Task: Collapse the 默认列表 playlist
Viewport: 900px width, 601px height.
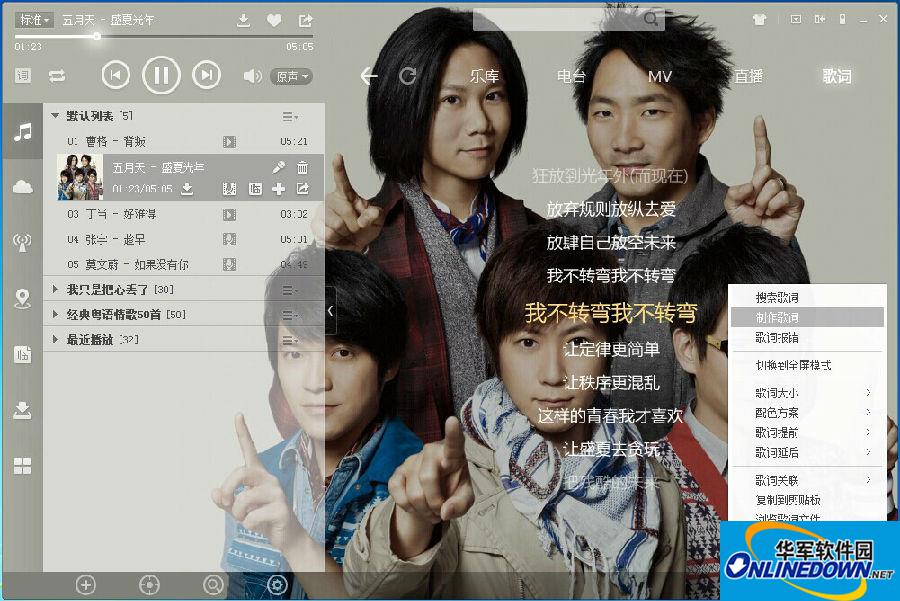Action: pyautogui.click(x=56, y=116)
